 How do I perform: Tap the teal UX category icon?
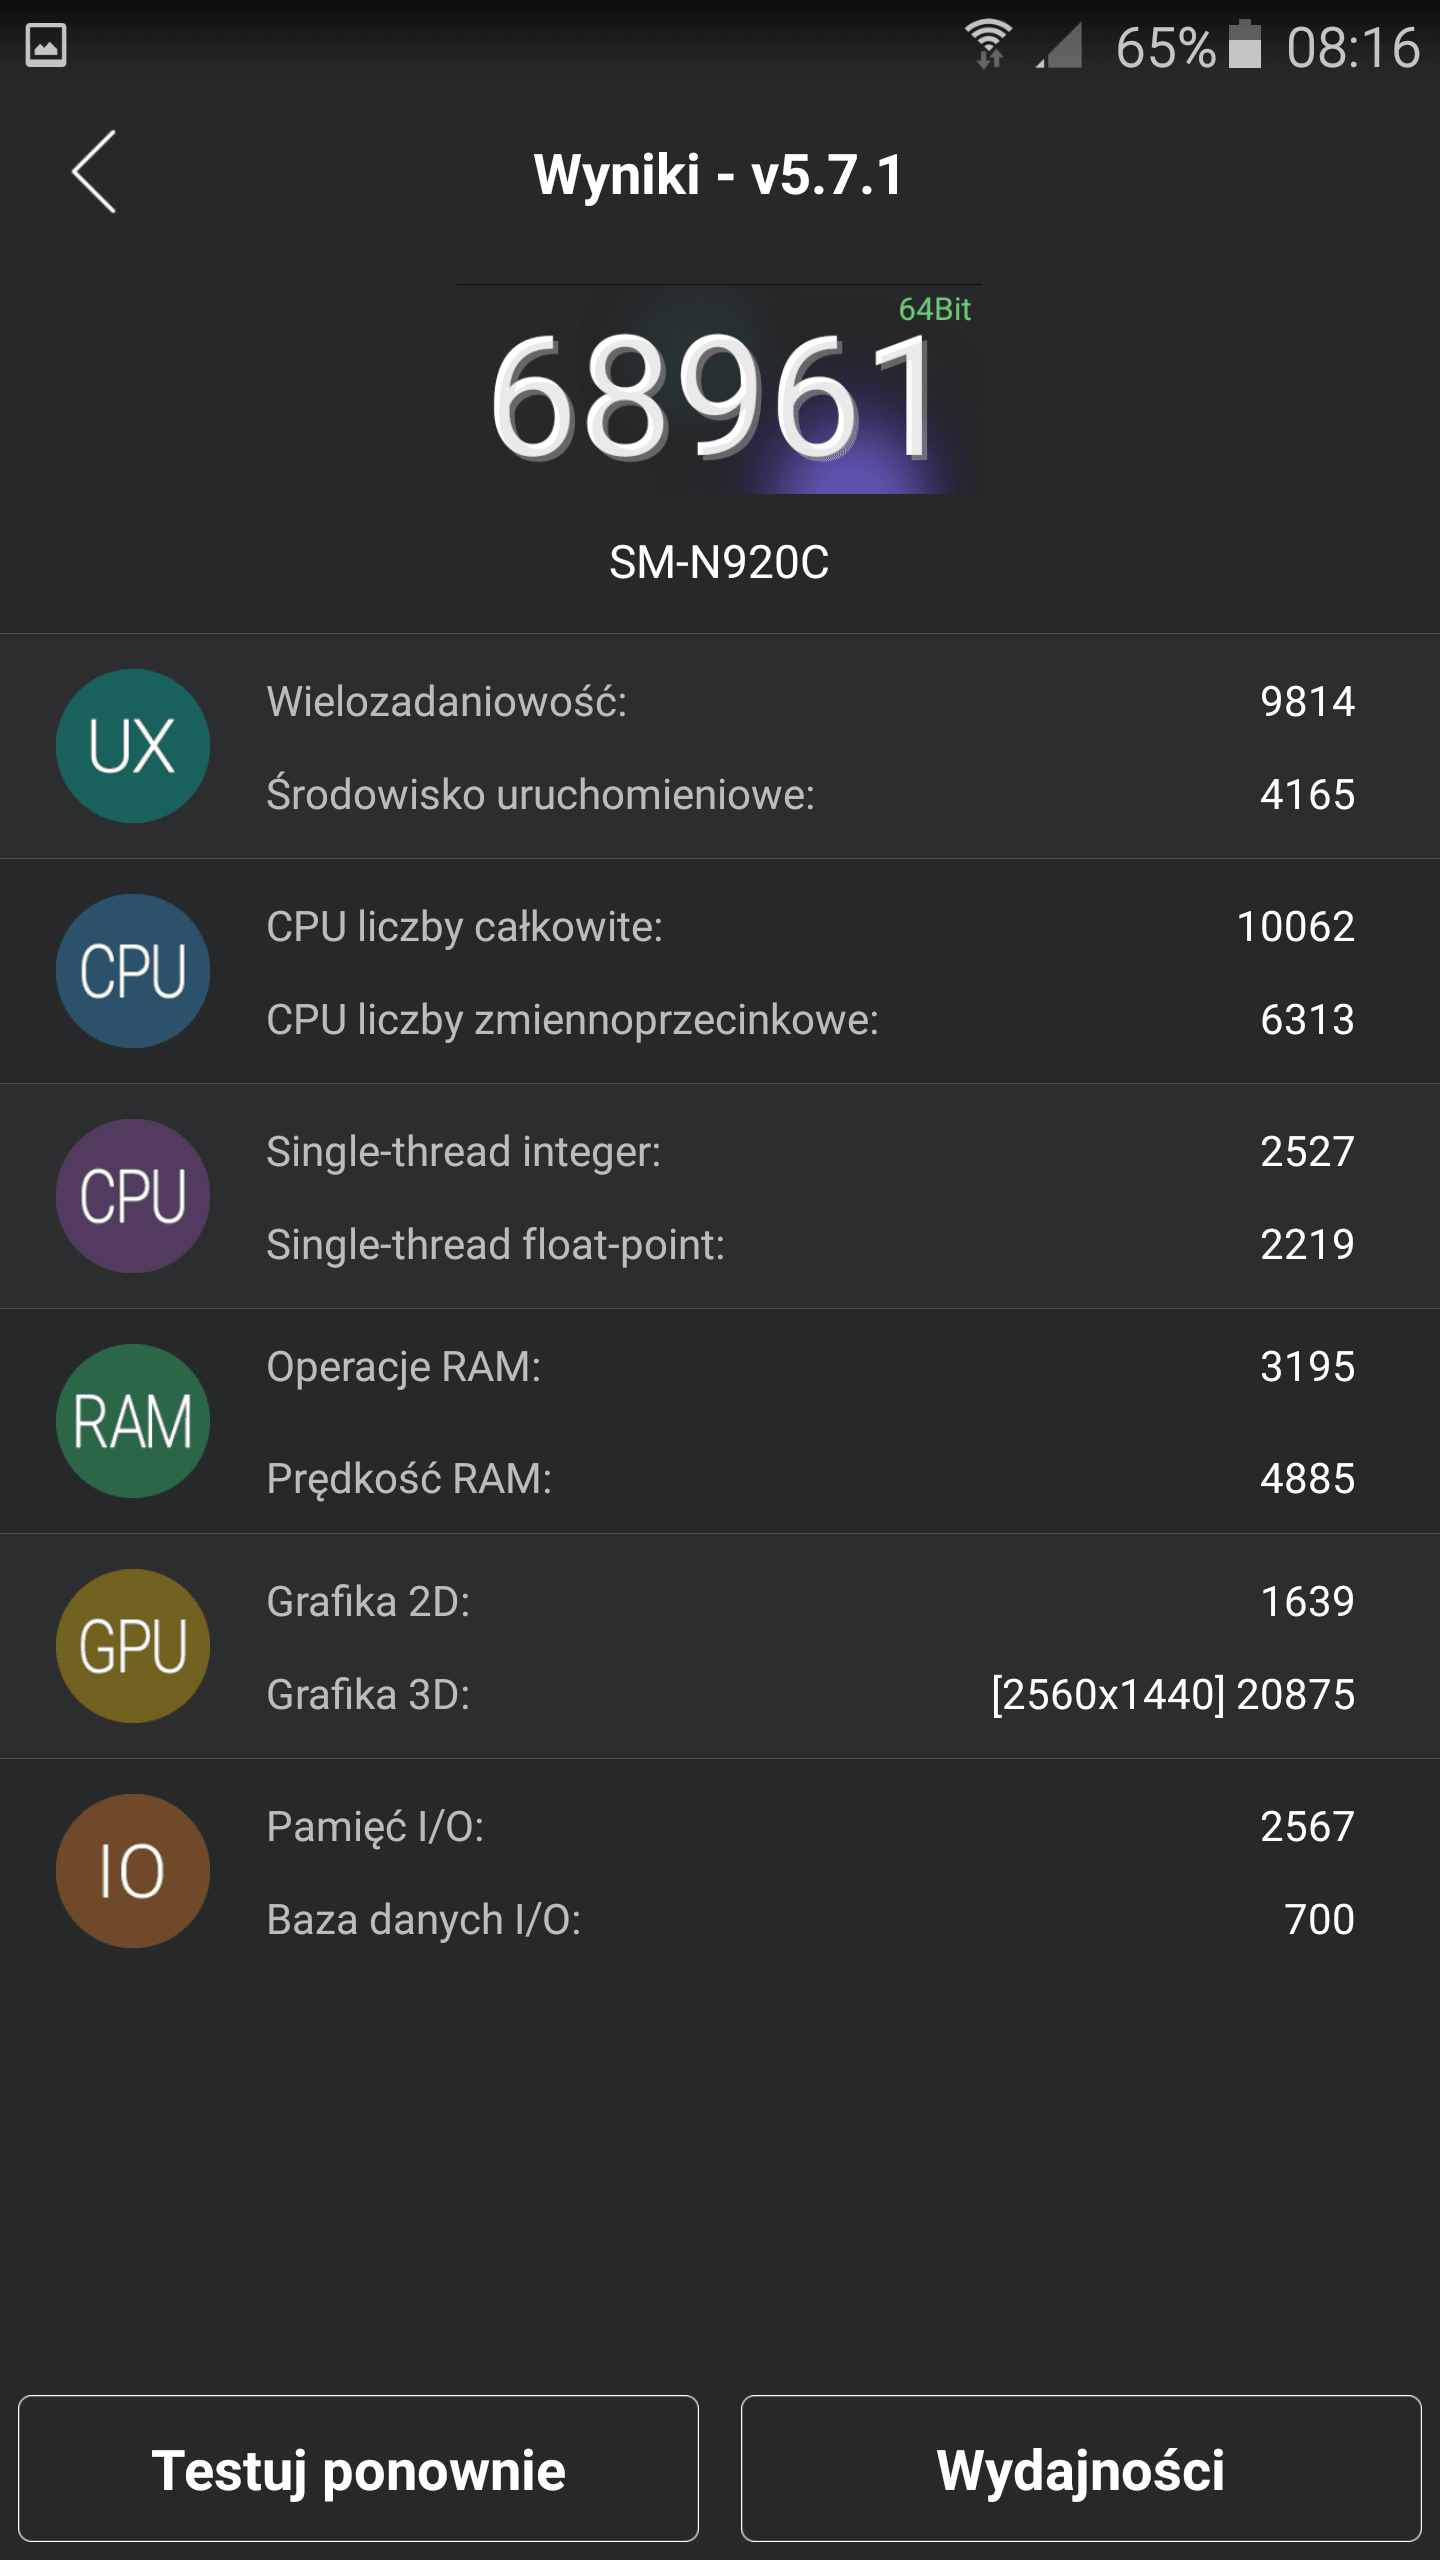(x=133, y=746)
